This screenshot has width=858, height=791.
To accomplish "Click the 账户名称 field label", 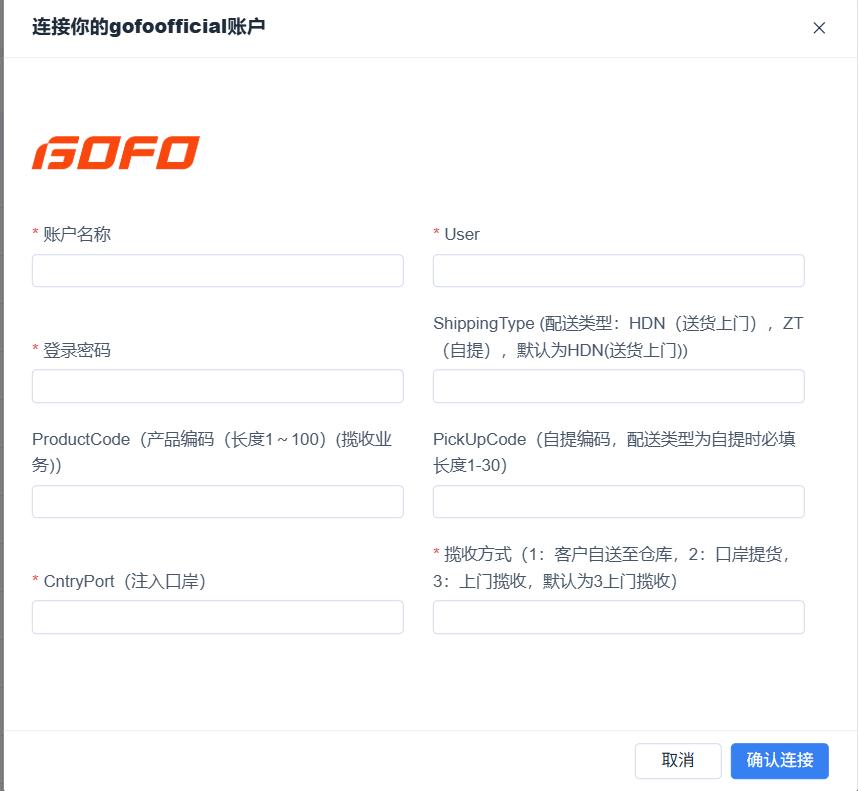I will tap(77, 234).
